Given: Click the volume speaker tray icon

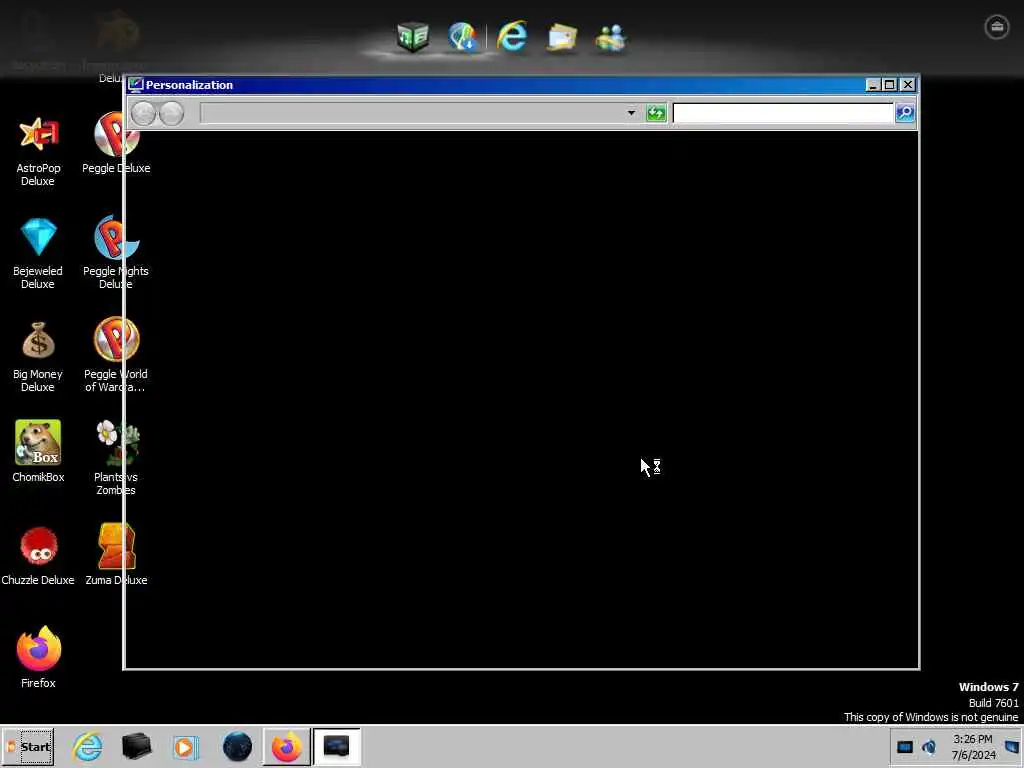Looking at the screenshot, I should click(x=929, y=747).
